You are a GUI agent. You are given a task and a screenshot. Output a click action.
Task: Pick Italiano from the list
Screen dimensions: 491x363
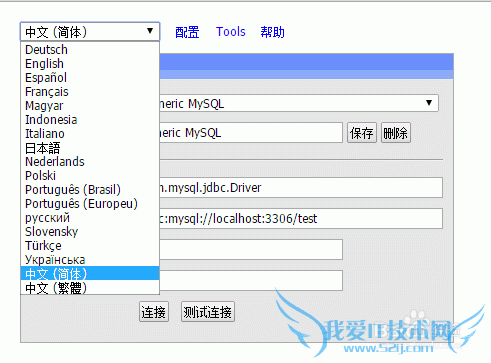point(90,133)
